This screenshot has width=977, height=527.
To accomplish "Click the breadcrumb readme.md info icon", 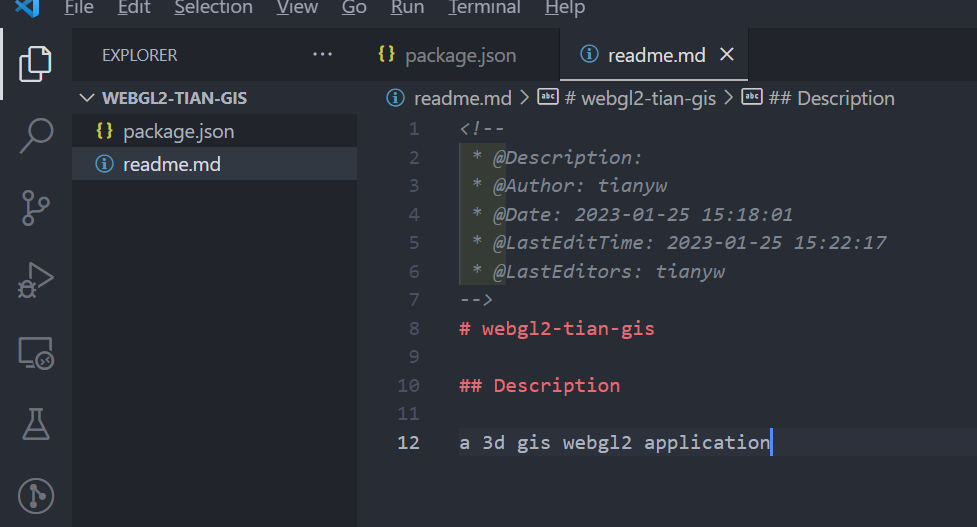I will coord(395,98).
